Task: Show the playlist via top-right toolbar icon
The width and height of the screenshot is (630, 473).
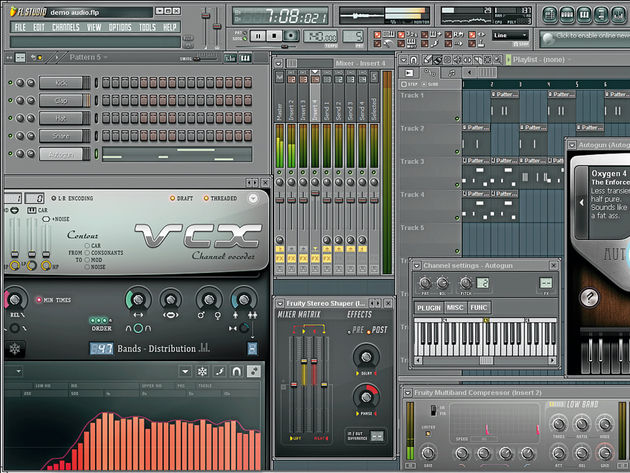Action: (550, 15)
